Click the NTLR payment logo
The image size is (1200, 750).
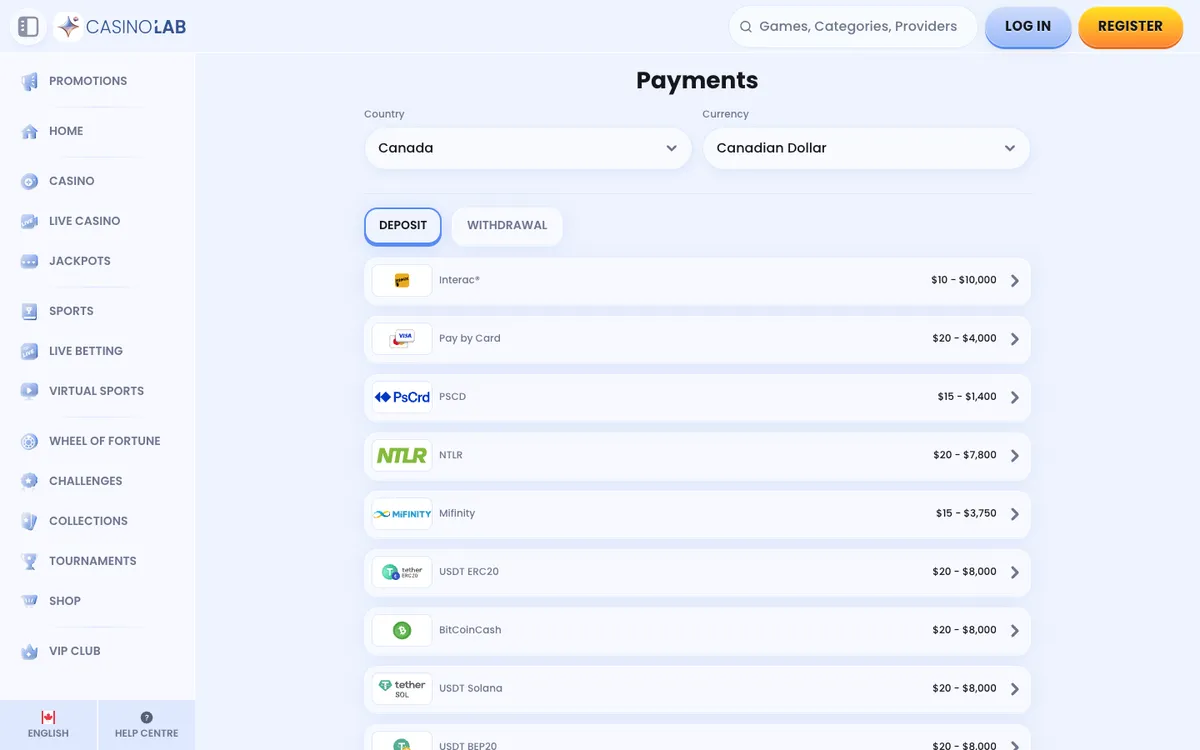[x=402, y=455]
